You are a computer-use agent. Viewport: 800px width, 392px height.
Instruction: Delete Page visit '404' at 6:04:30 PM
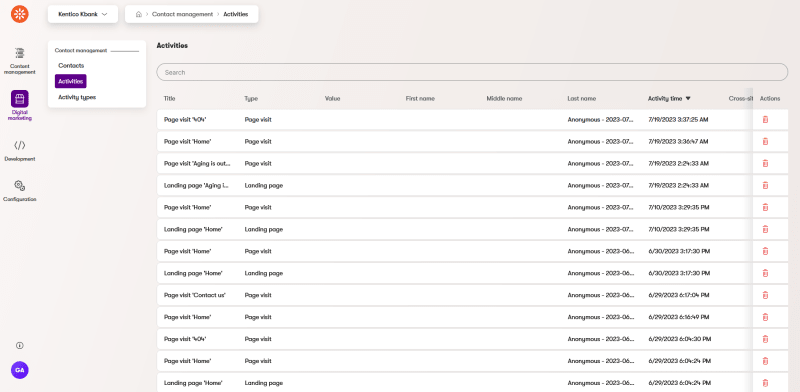765,339
